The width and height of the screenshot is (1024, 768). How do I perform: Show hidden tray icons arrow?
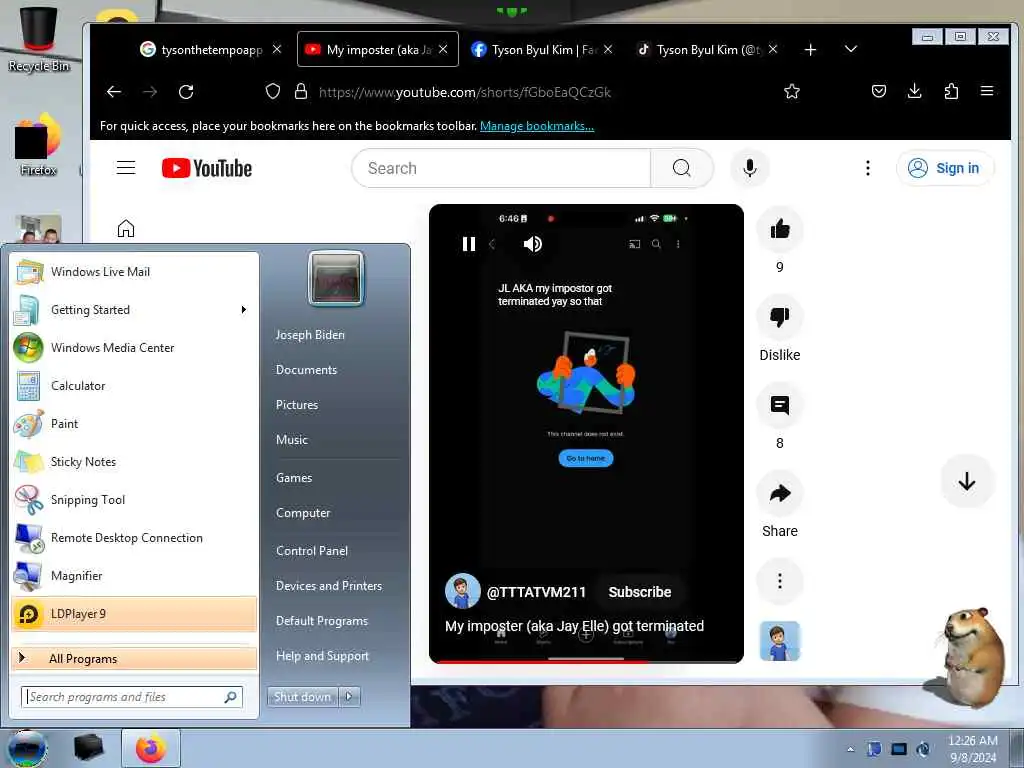[850, 749]
